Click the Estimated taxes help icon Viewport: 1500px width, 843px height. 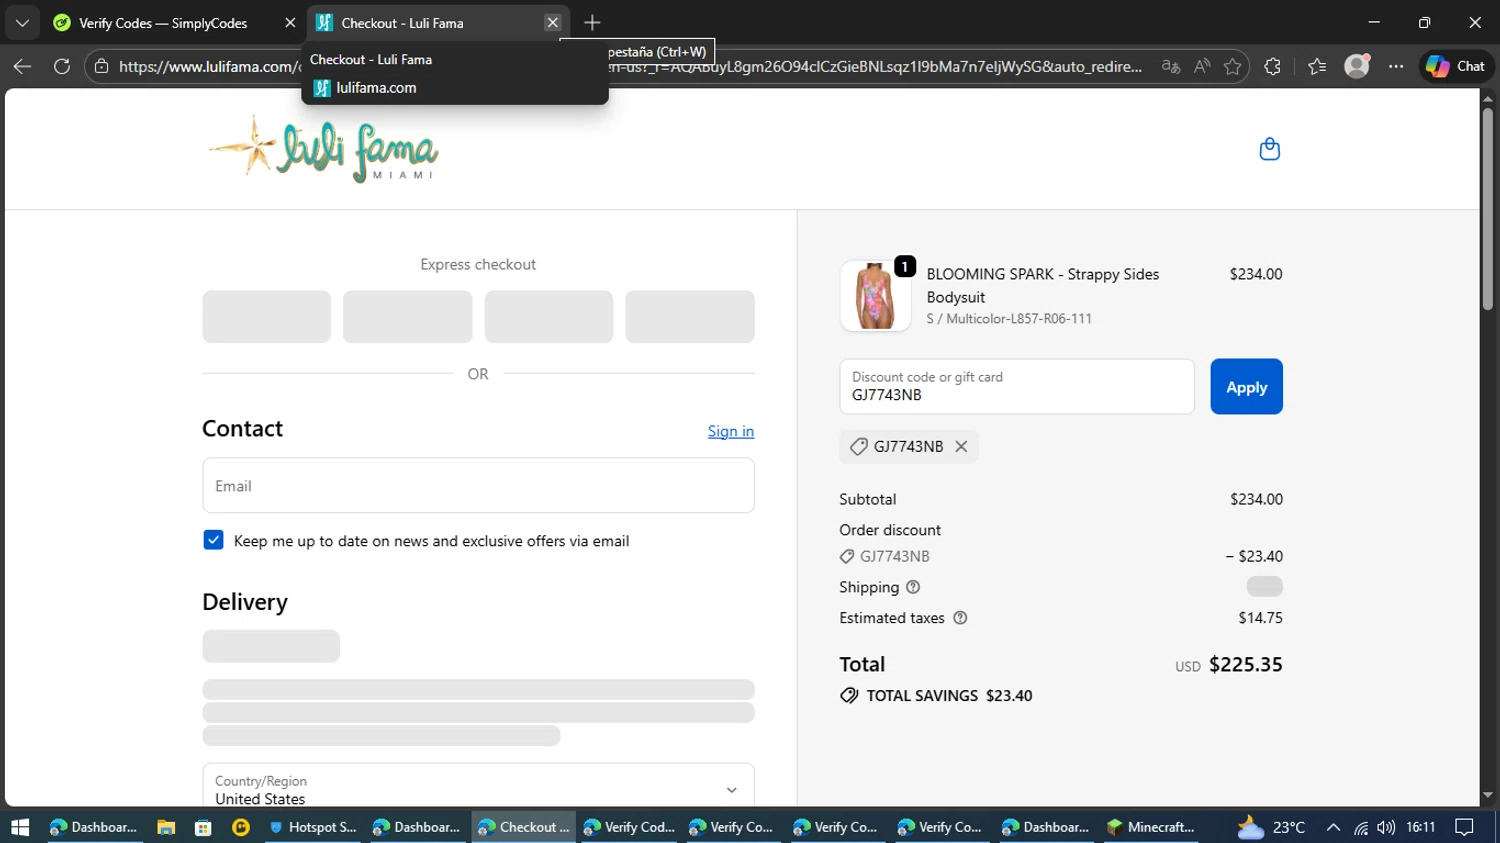click(x=960, y=618)
